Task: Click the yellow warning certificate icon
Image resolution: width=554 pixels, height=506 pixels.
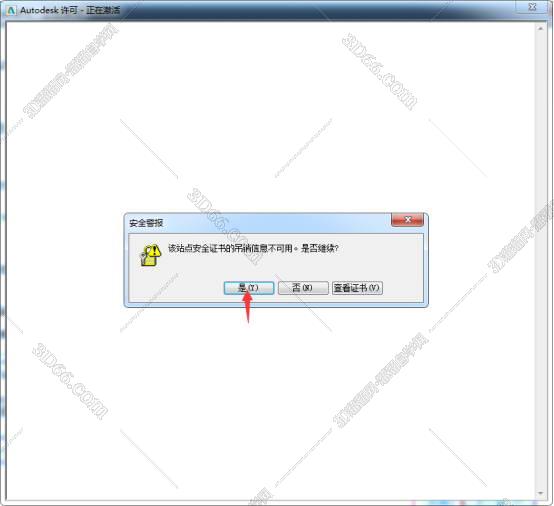Action: click(151, 254)
